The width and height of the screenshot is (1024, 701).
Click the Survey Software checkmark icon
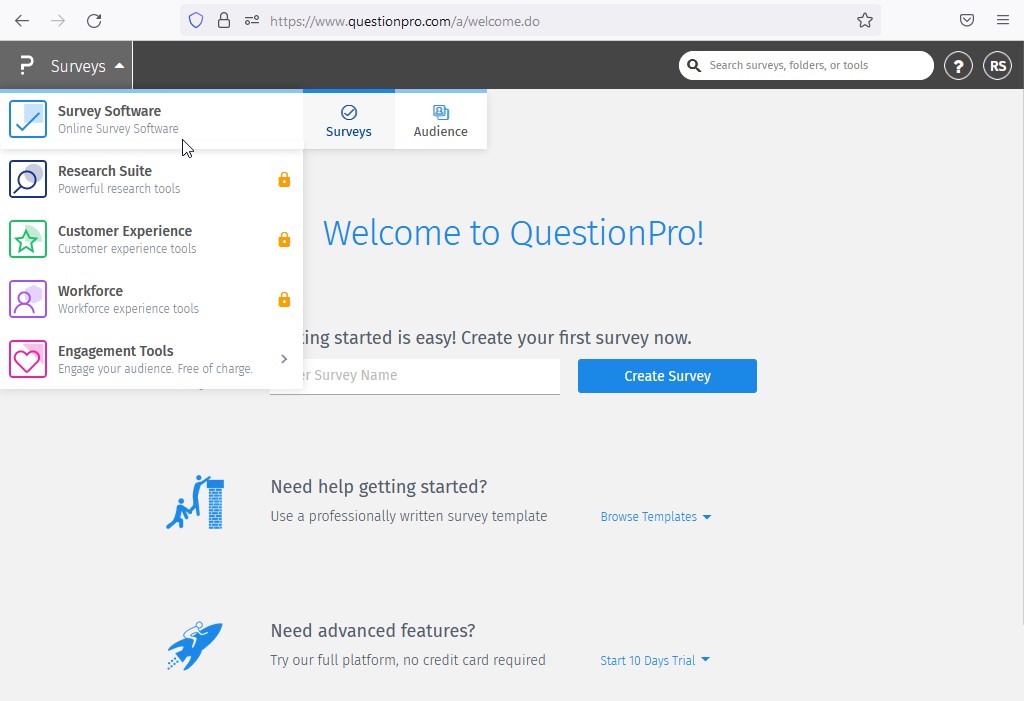point(27,119)
